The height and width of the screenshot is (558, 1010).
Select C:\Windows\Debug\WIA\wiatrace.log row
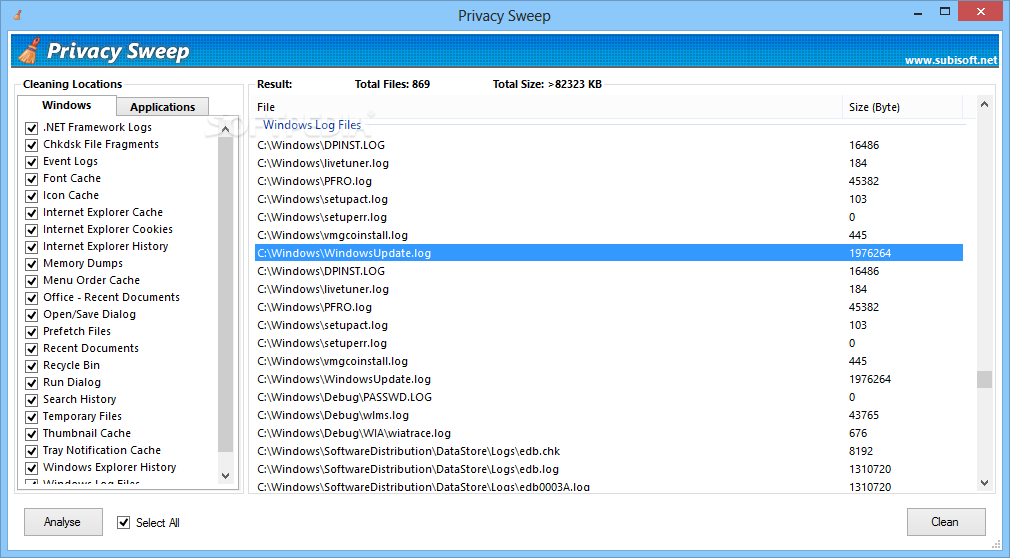pos(609,433)
